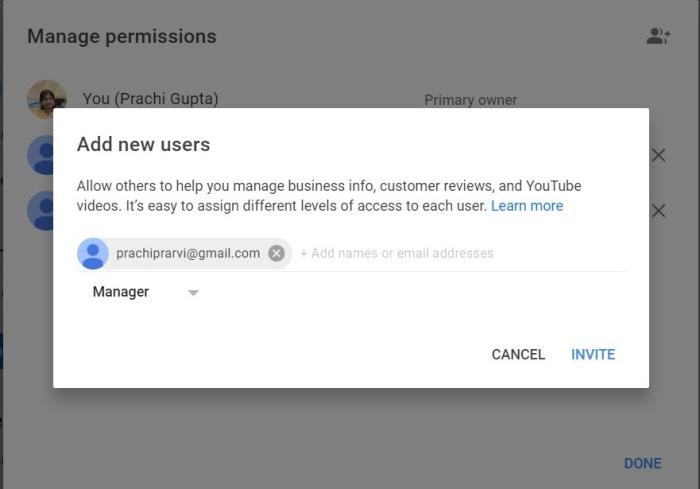This screenshot has height=489, width=700.
Task: Remove the third user with X
Action: coord(658,211)
